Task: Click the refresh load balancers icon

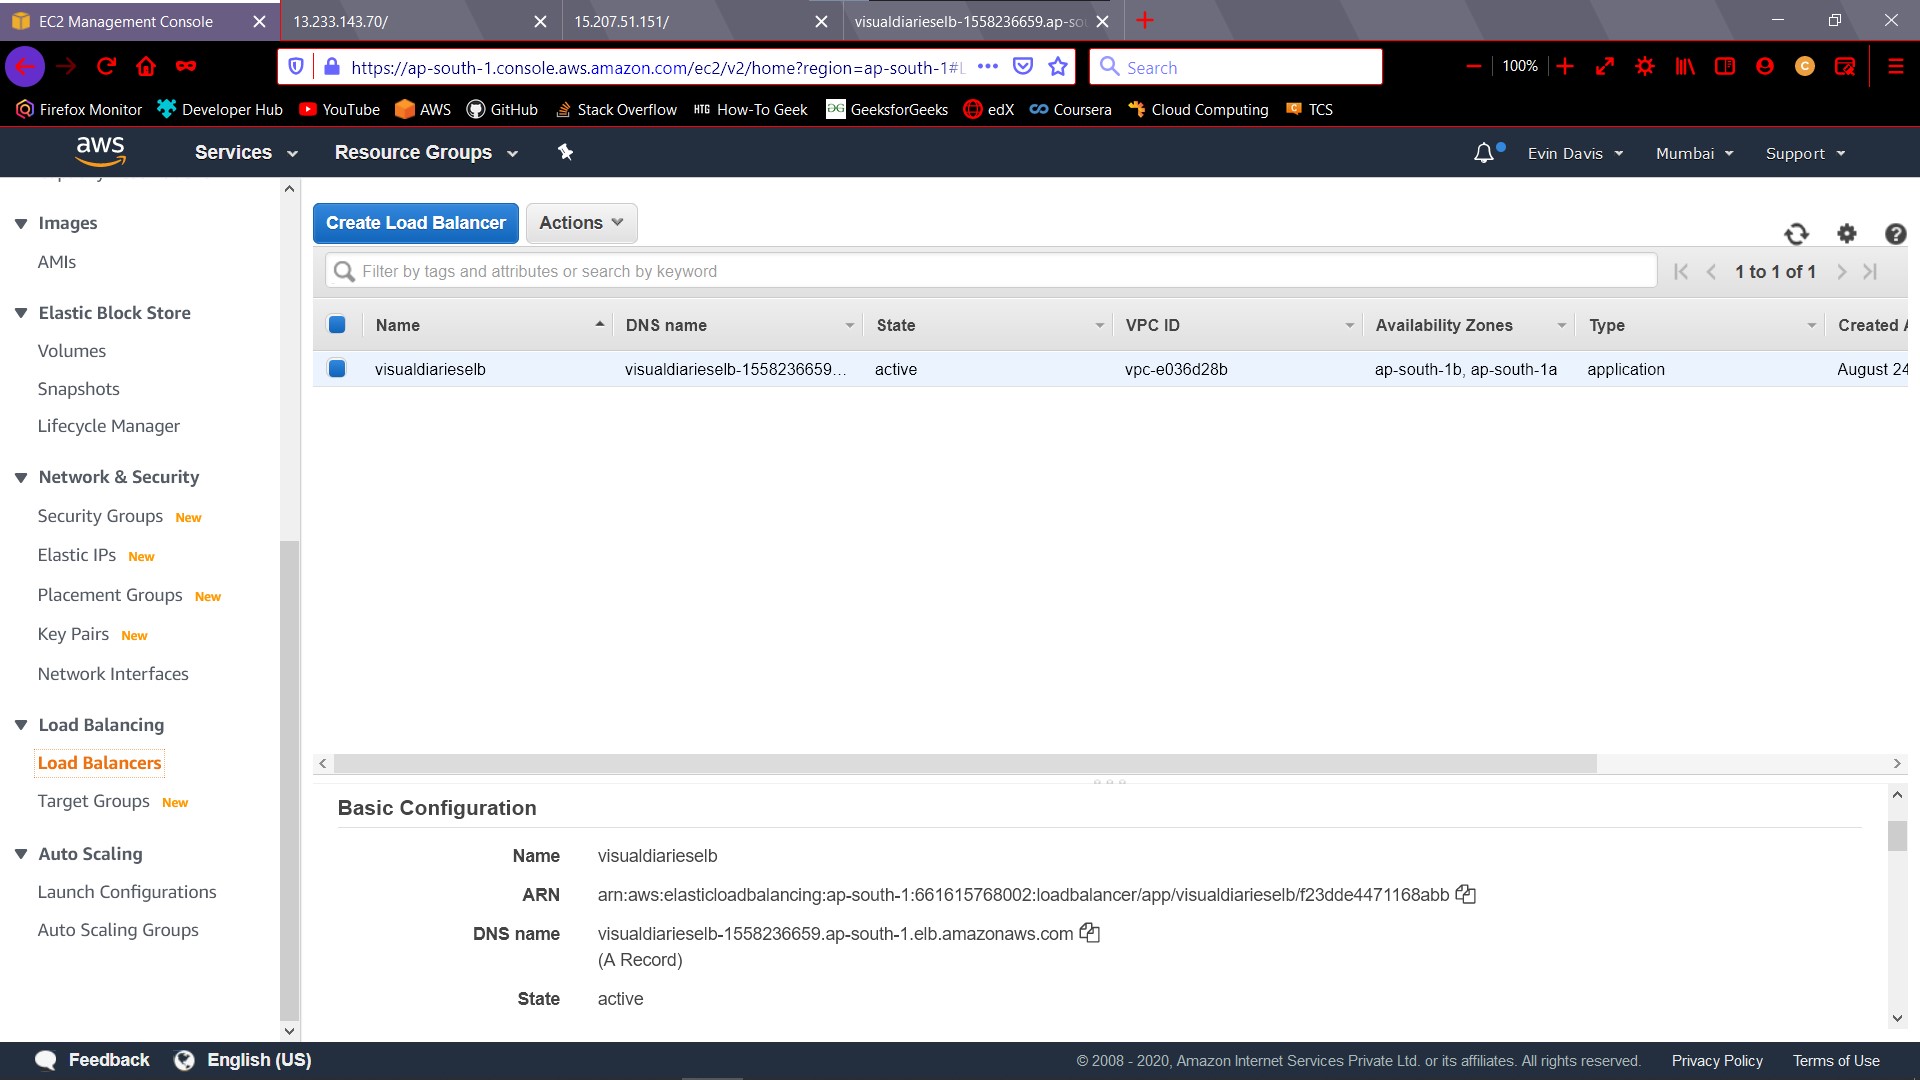Action: pos(1796,234)
